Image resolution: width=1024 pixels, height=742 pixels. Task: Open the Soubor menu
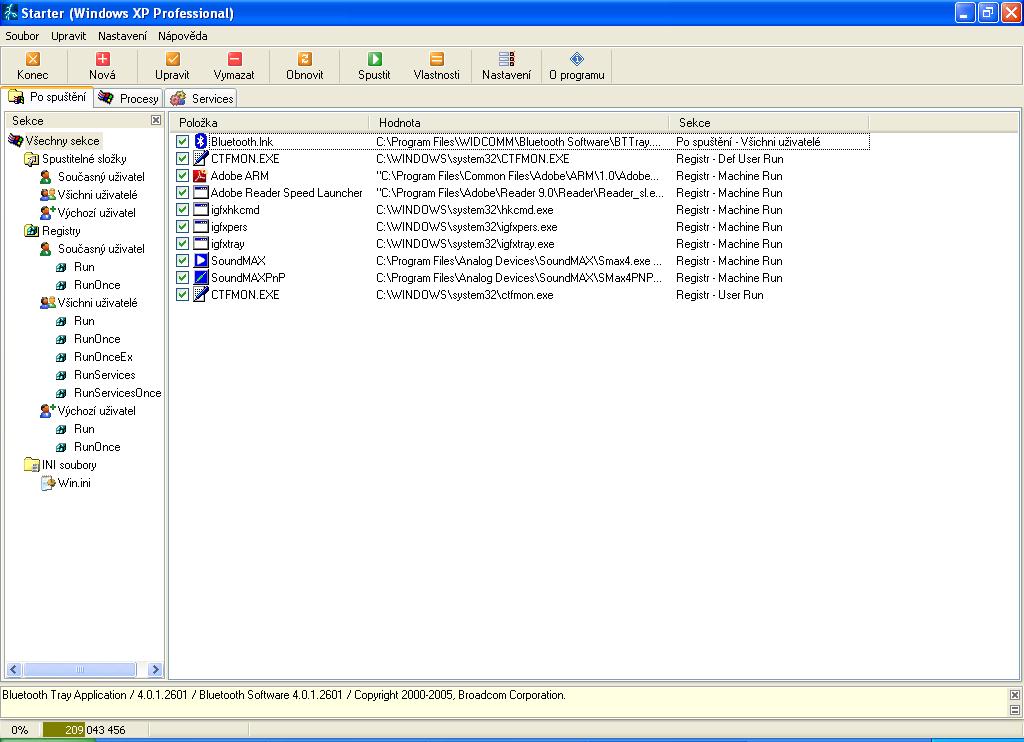pos(22,36)
